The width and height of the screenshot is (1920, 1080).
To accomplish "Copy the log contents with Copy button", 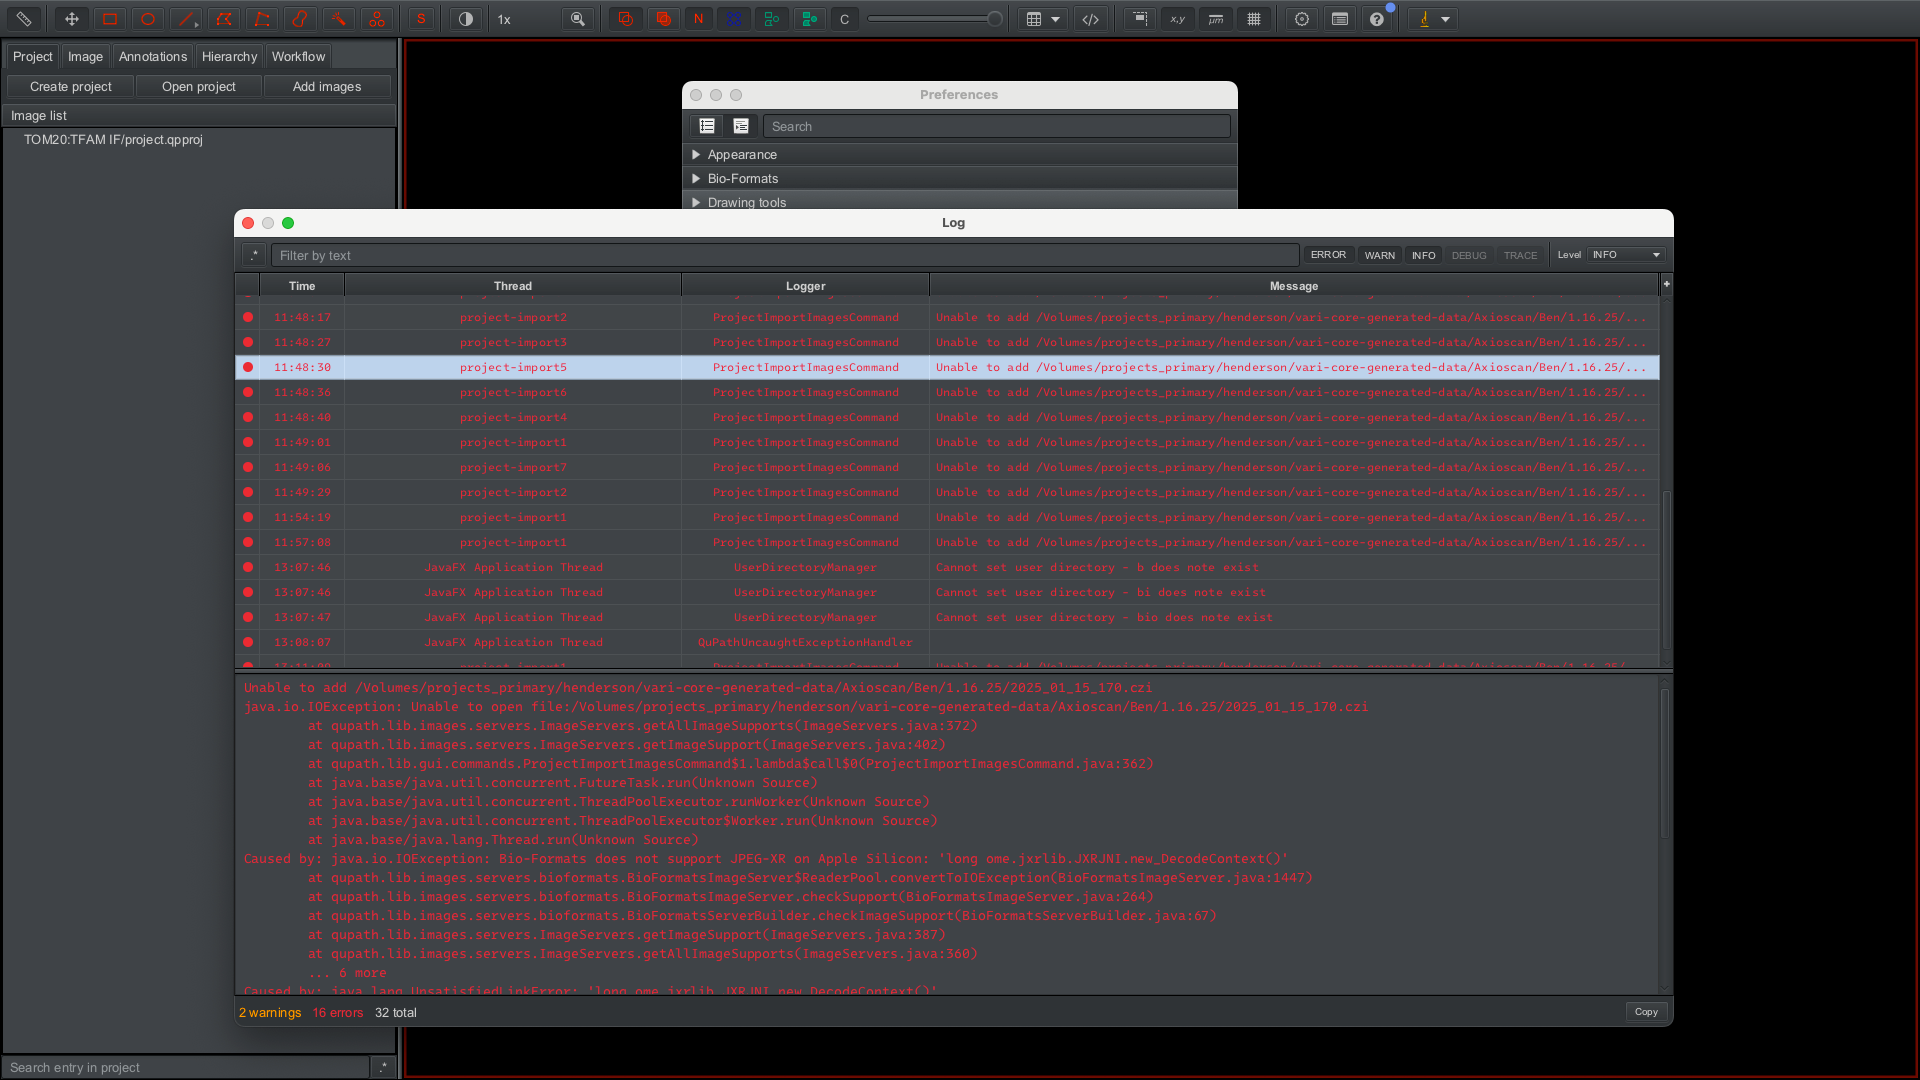I will [1645, 1011].
